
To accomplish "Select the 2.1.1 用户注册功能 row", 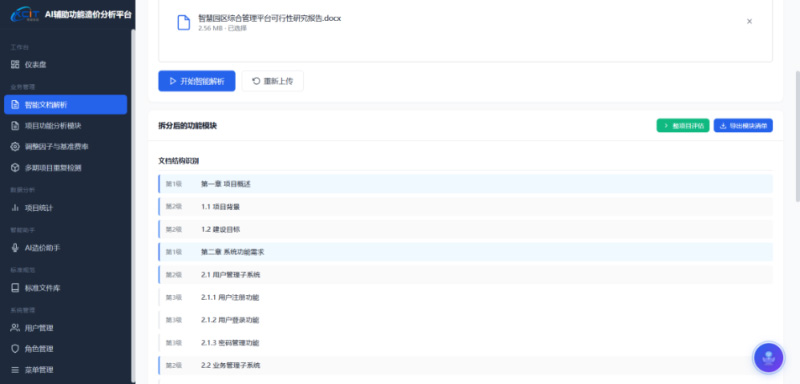I will pyautogui.click(x=465, y=297).
